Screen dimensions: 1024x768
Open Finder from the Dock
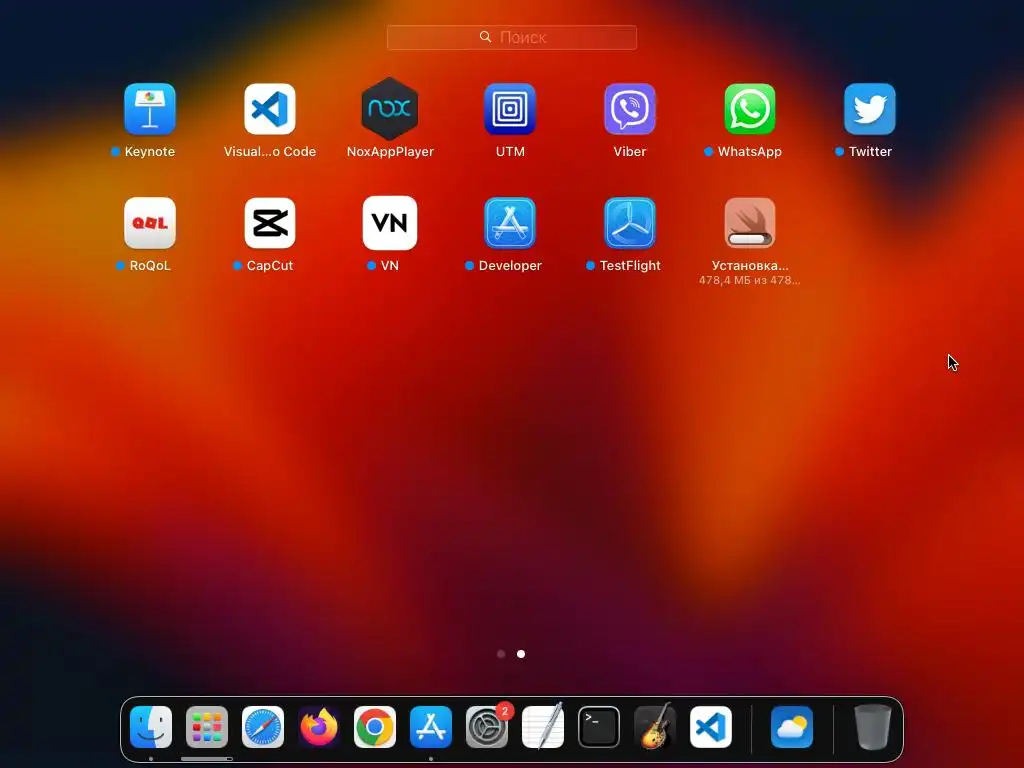[x=151, y=727]
